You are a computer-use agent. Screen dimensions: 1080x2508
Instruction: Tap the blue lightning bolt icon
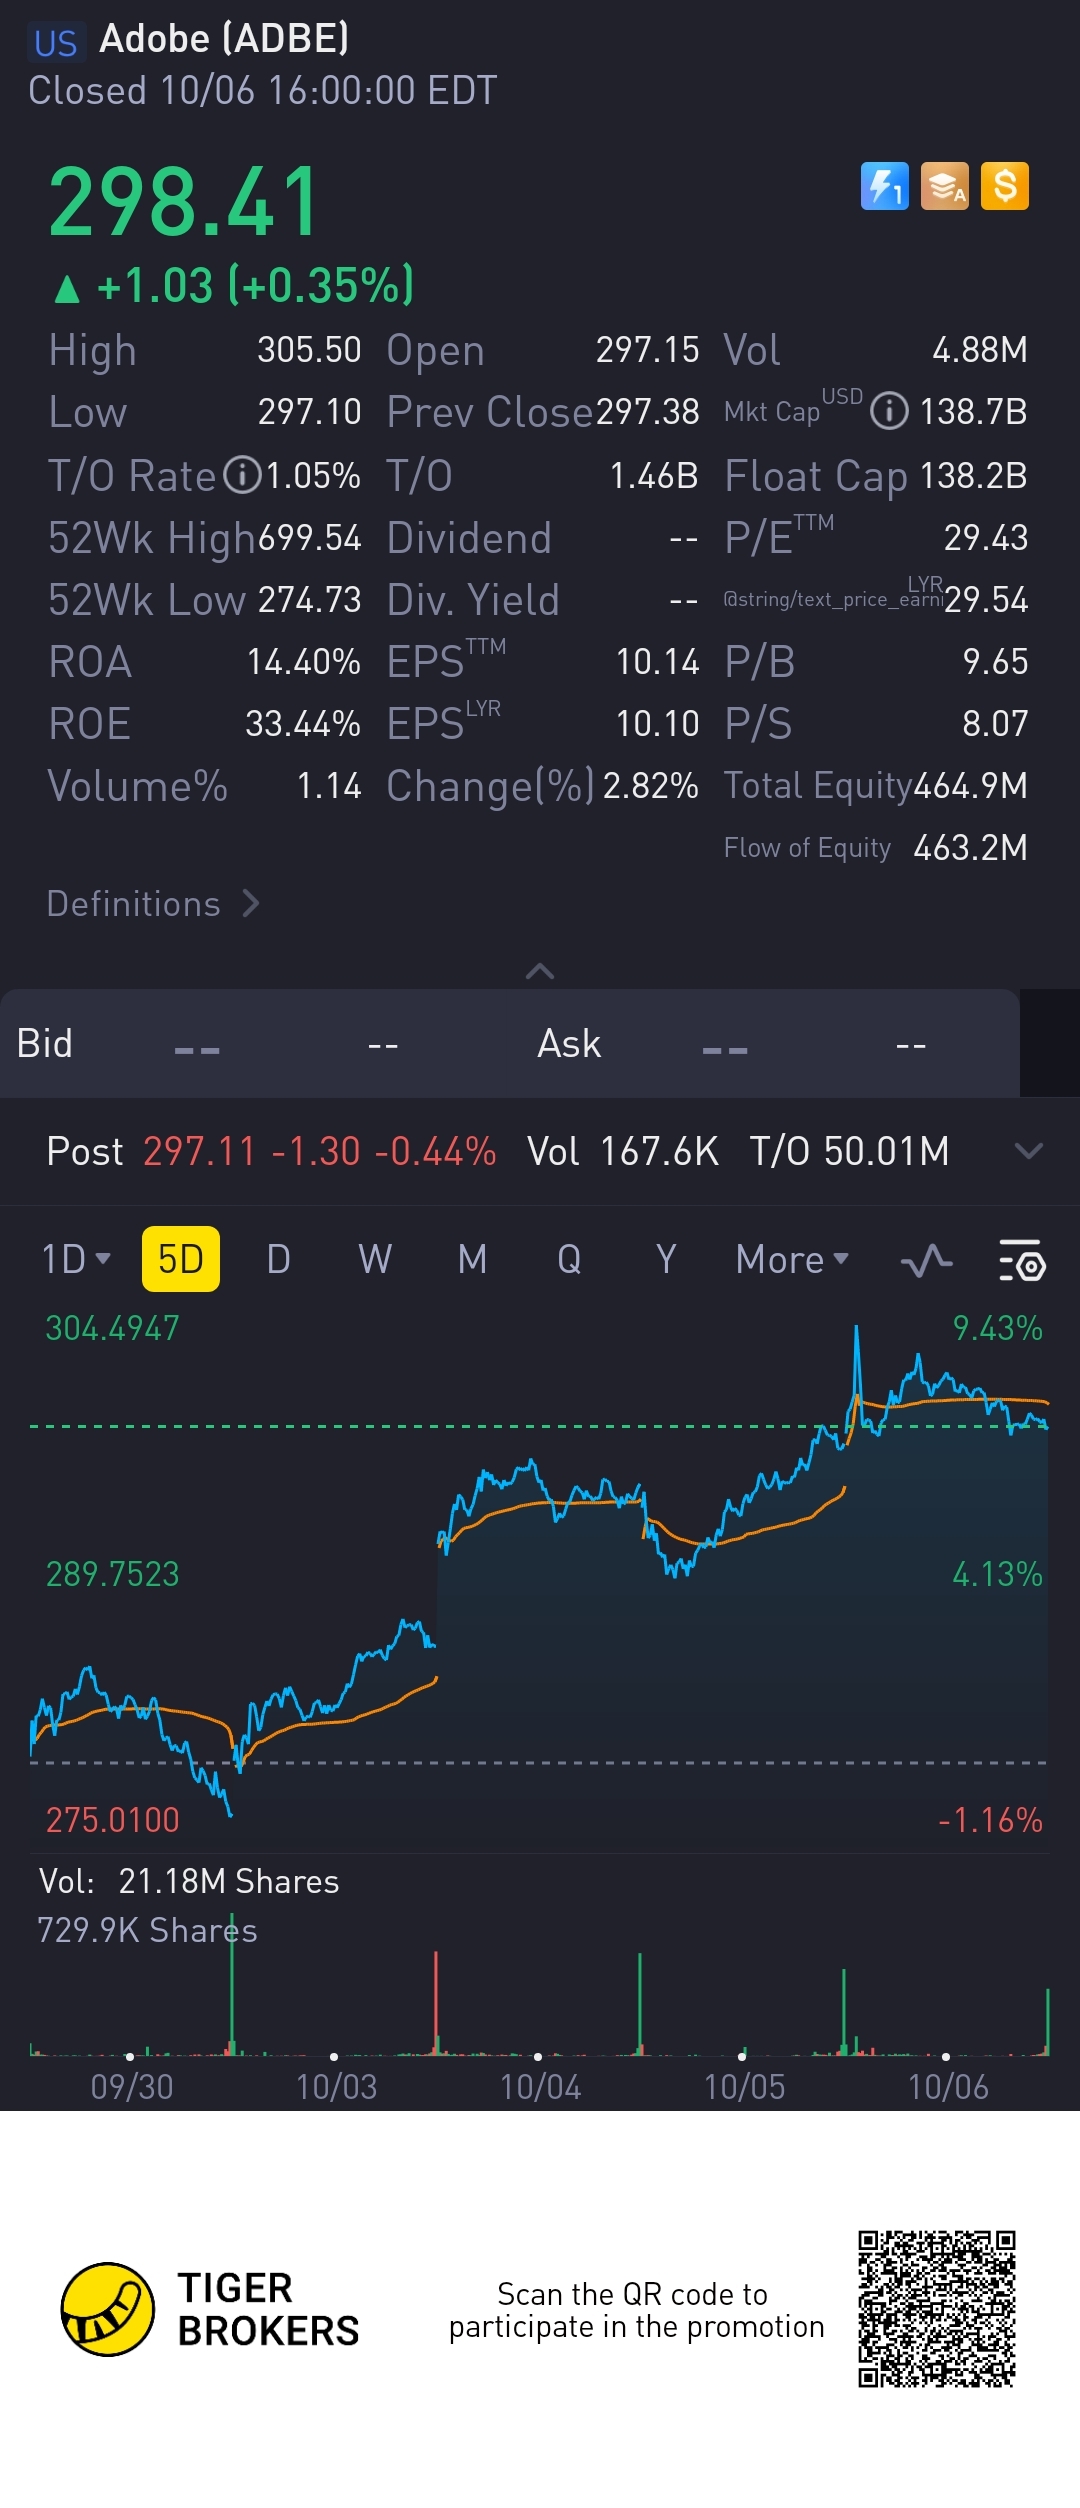[885, 186]
